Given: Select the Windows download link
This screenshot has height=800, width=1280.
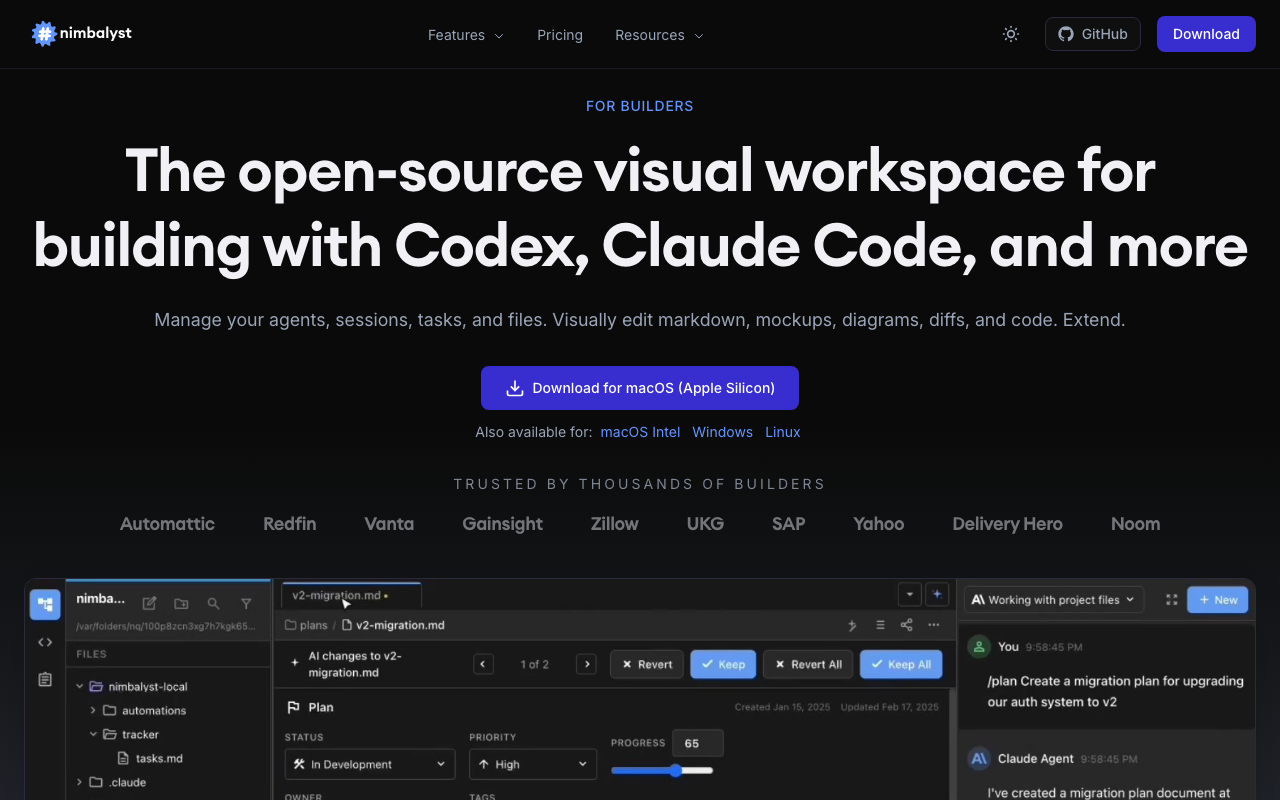Looking at the screenshot, I should tap(722, 432).
